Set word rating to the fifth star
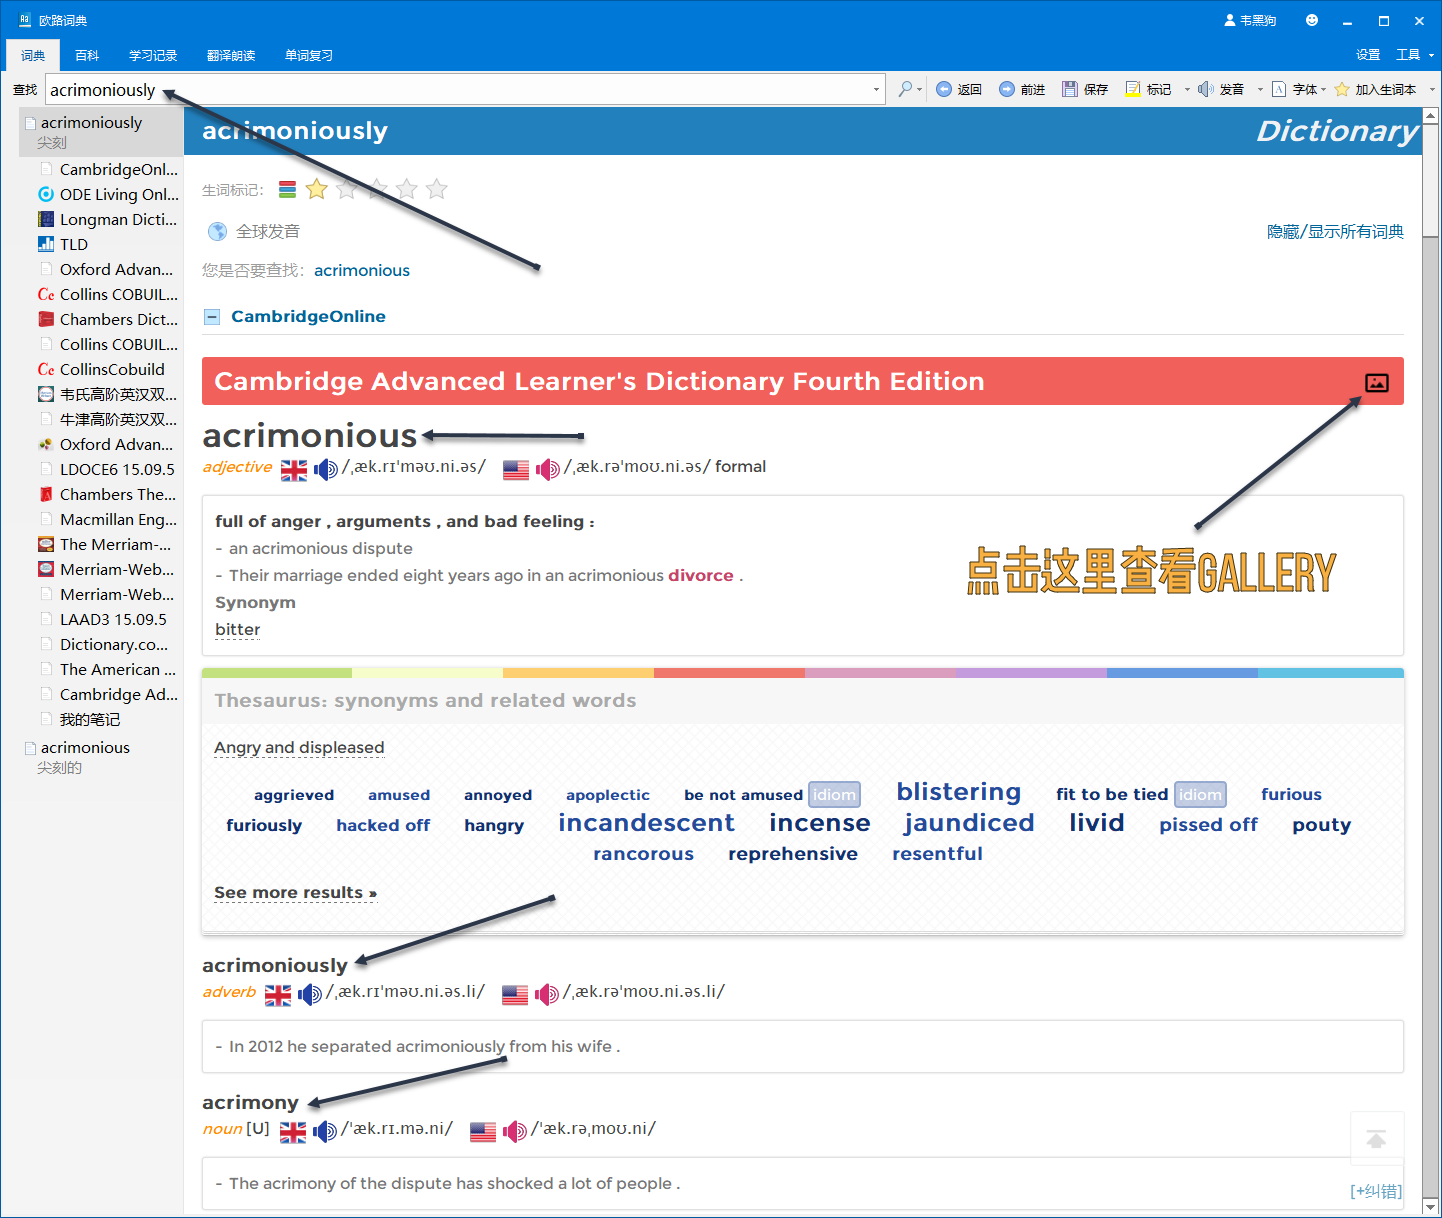The width and height of the screenshot is (1442, 1218). tap(437, 189)
